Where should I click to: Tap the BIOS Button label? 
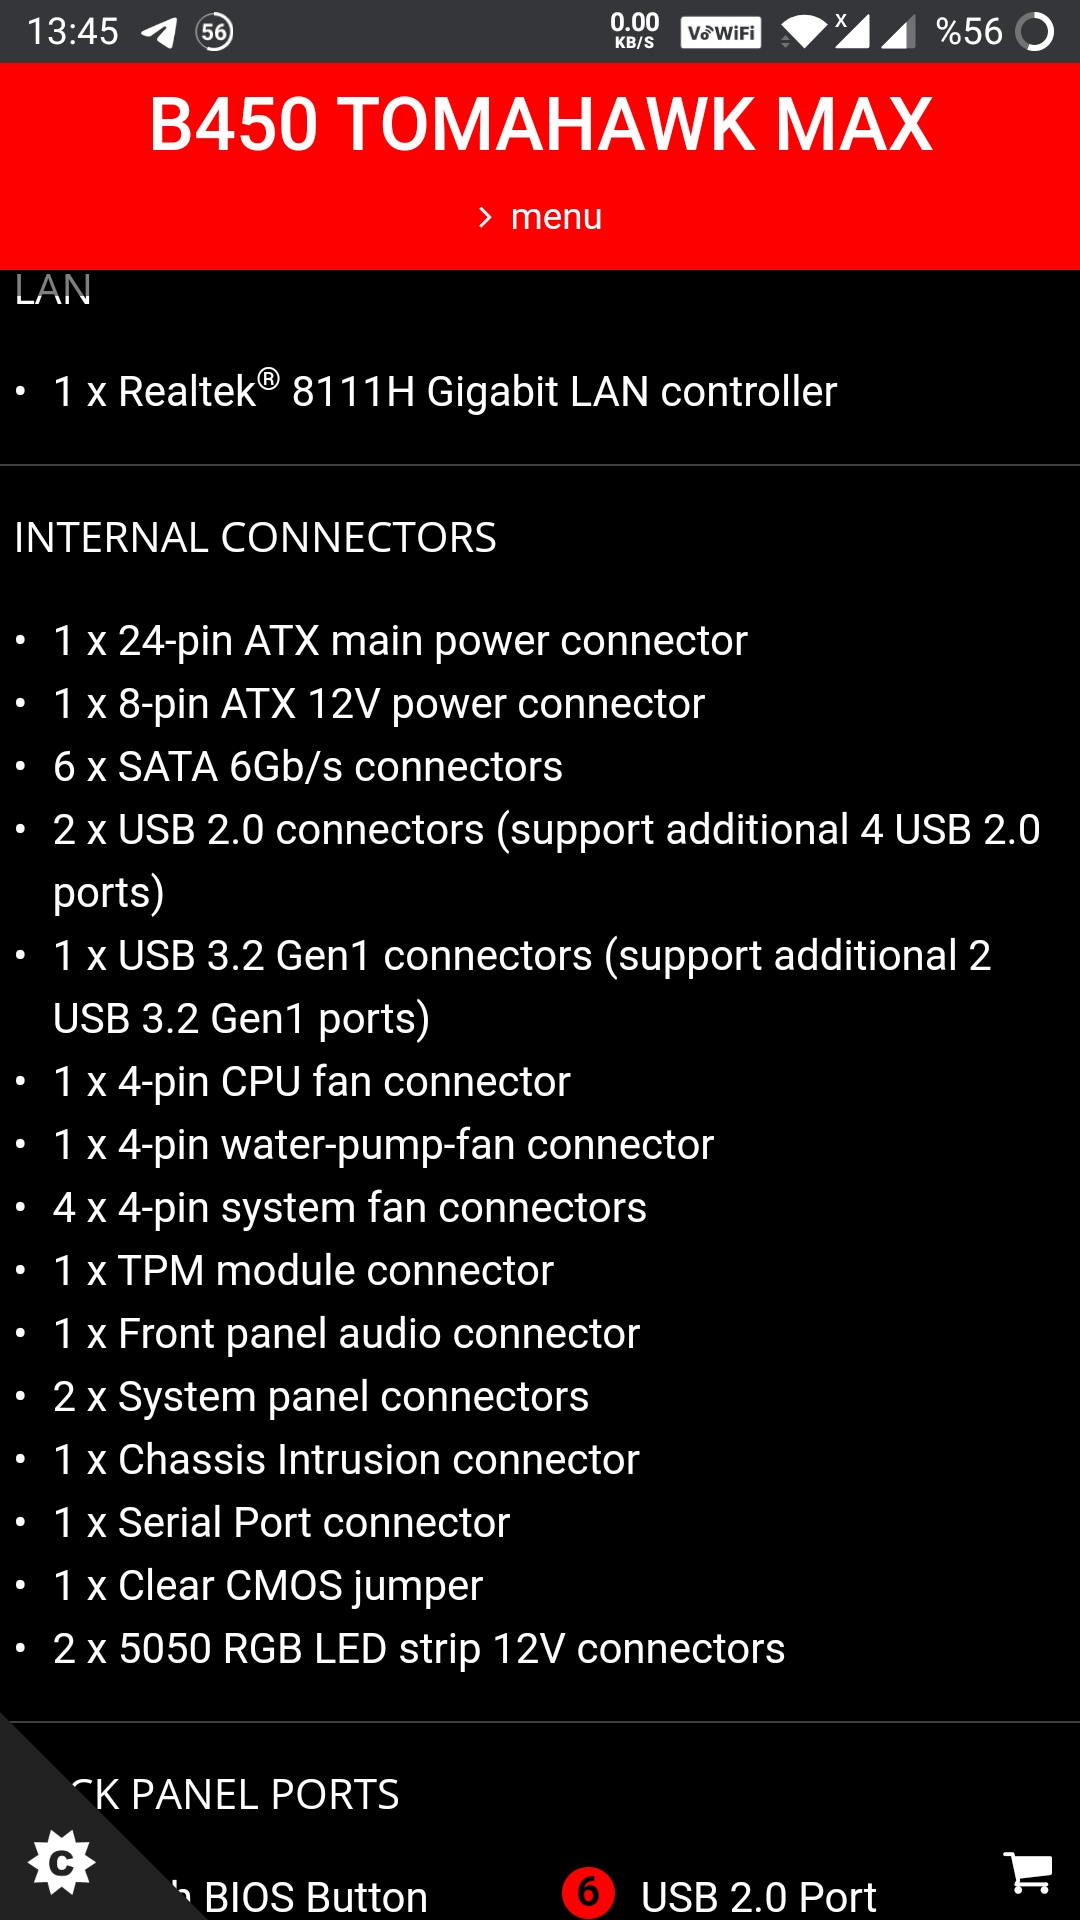pyautogui.click(x=315, y=1896)
